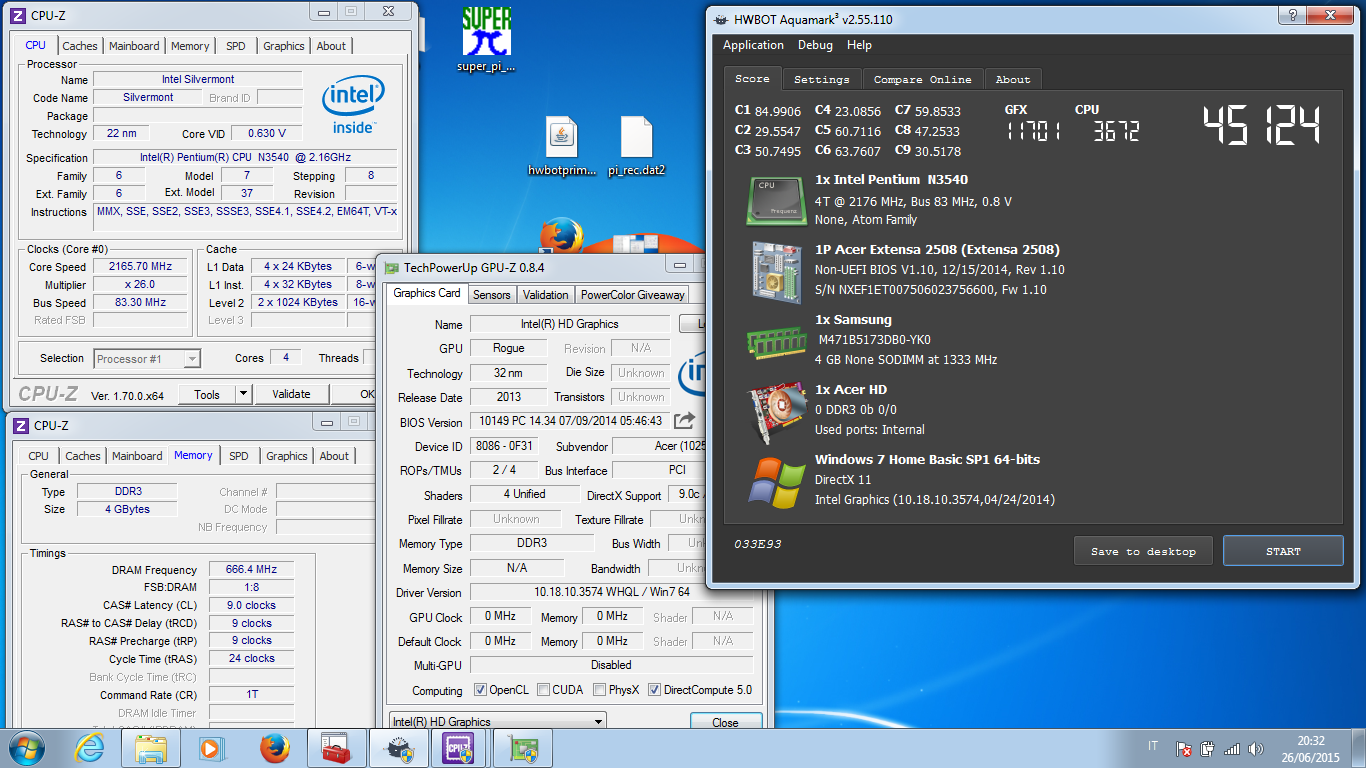Select the hwbotprime jar file on desktop
Screen dimensions: 1366x768
tap(561, 137)
